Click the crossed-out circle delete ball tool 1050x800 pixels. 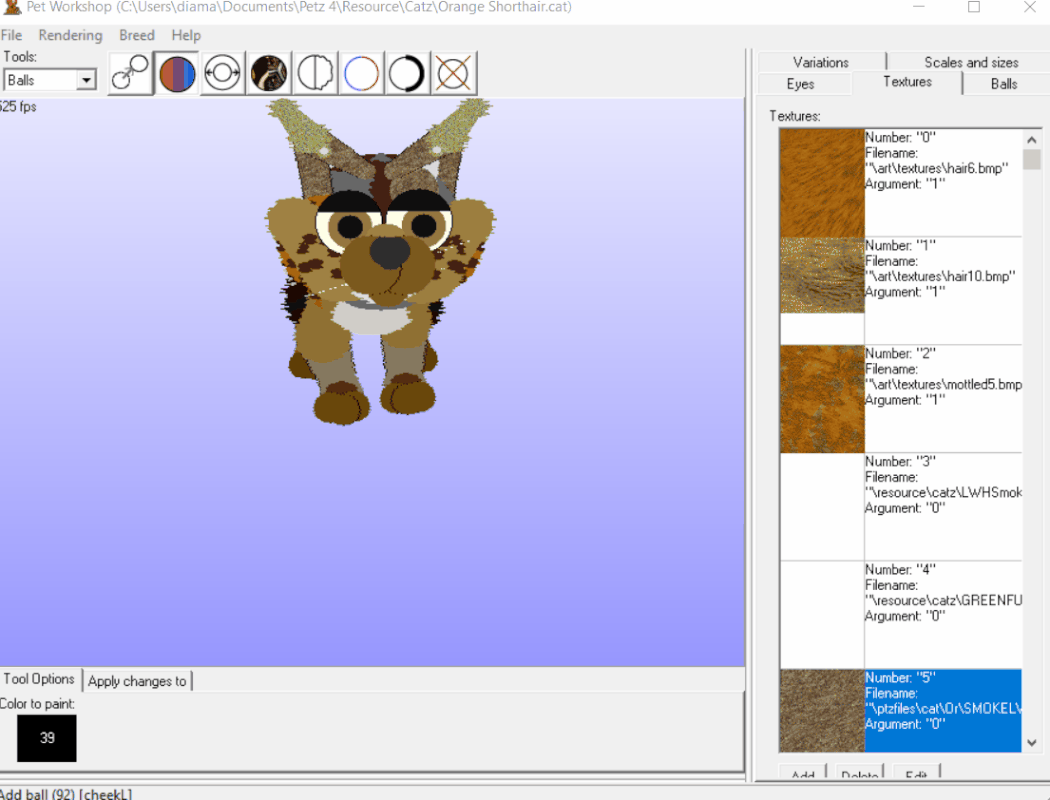pos(453,73)
